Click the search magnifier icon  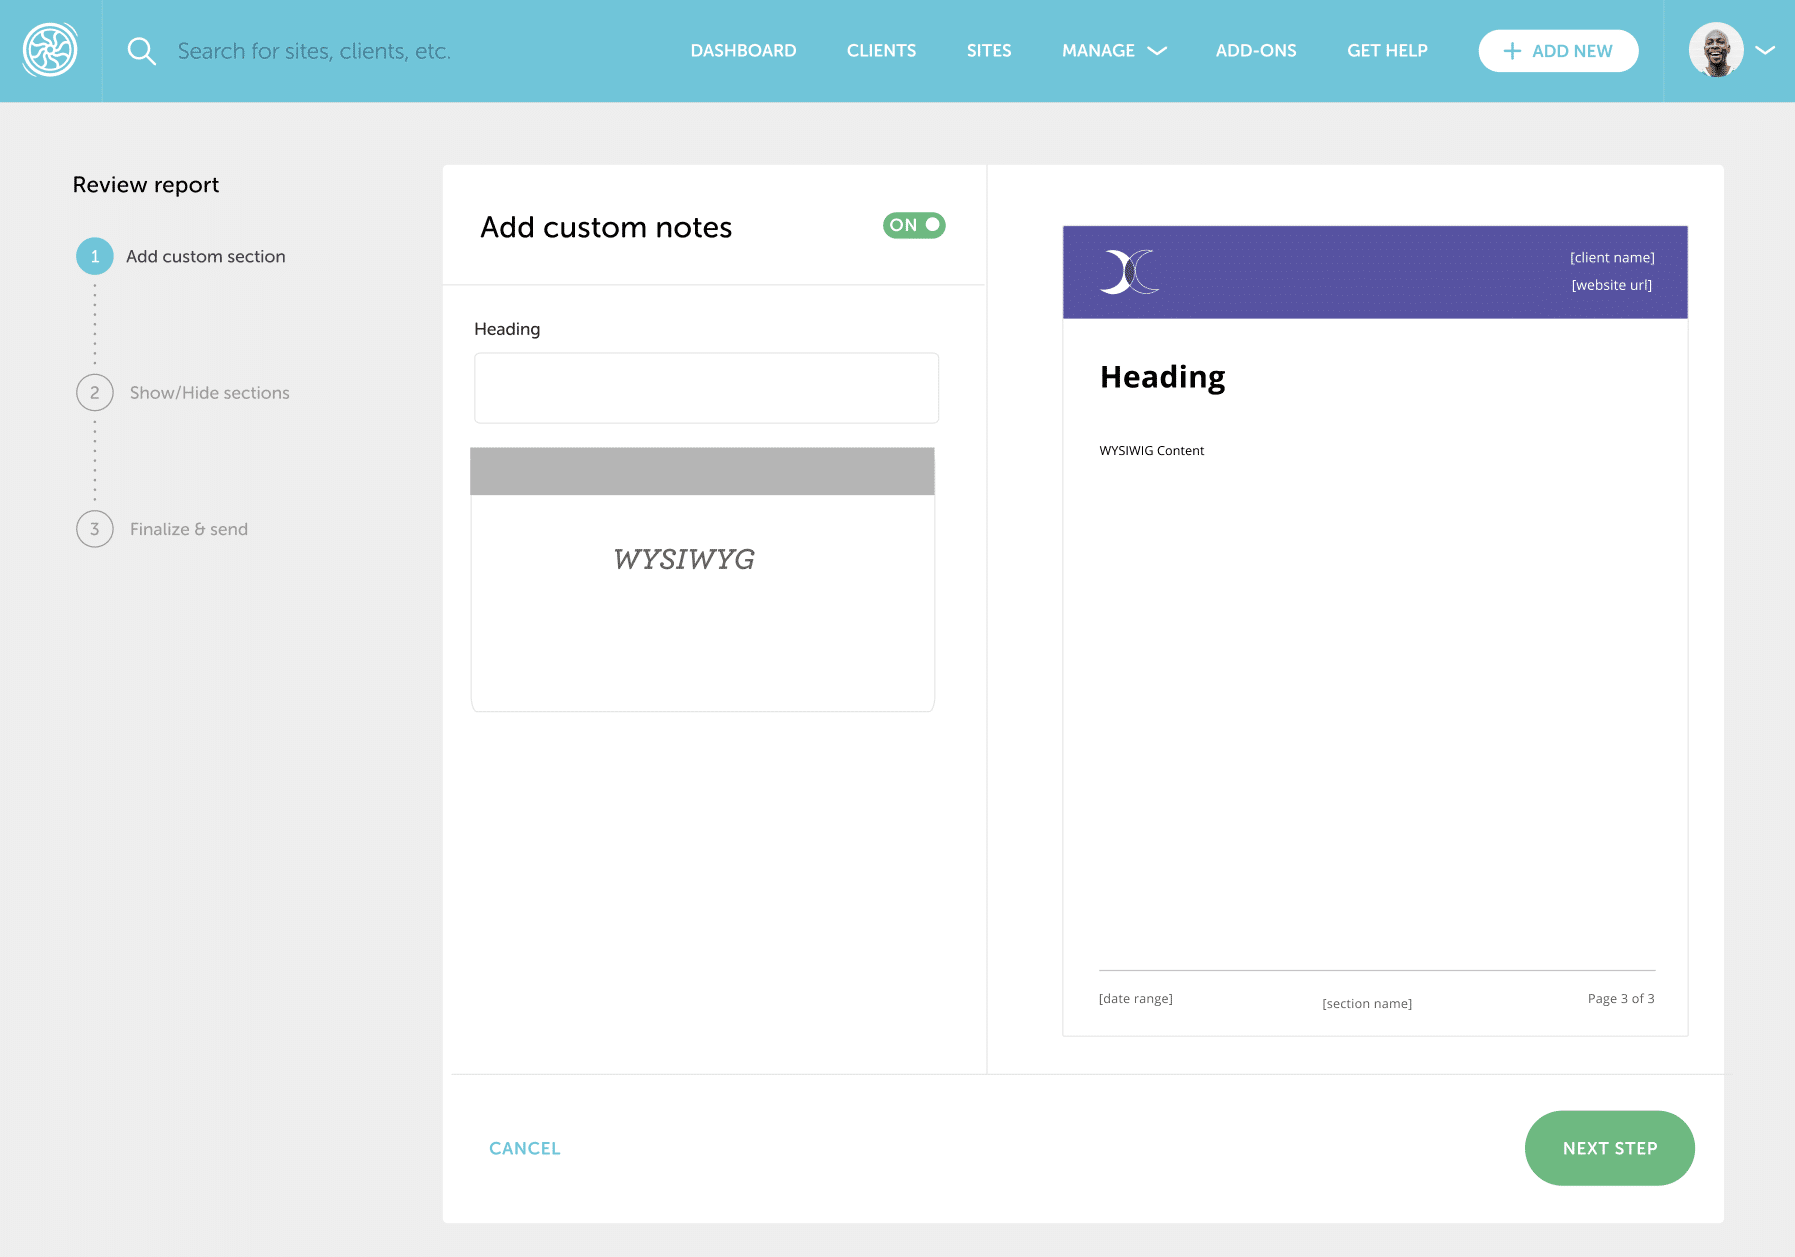point(142,51)
